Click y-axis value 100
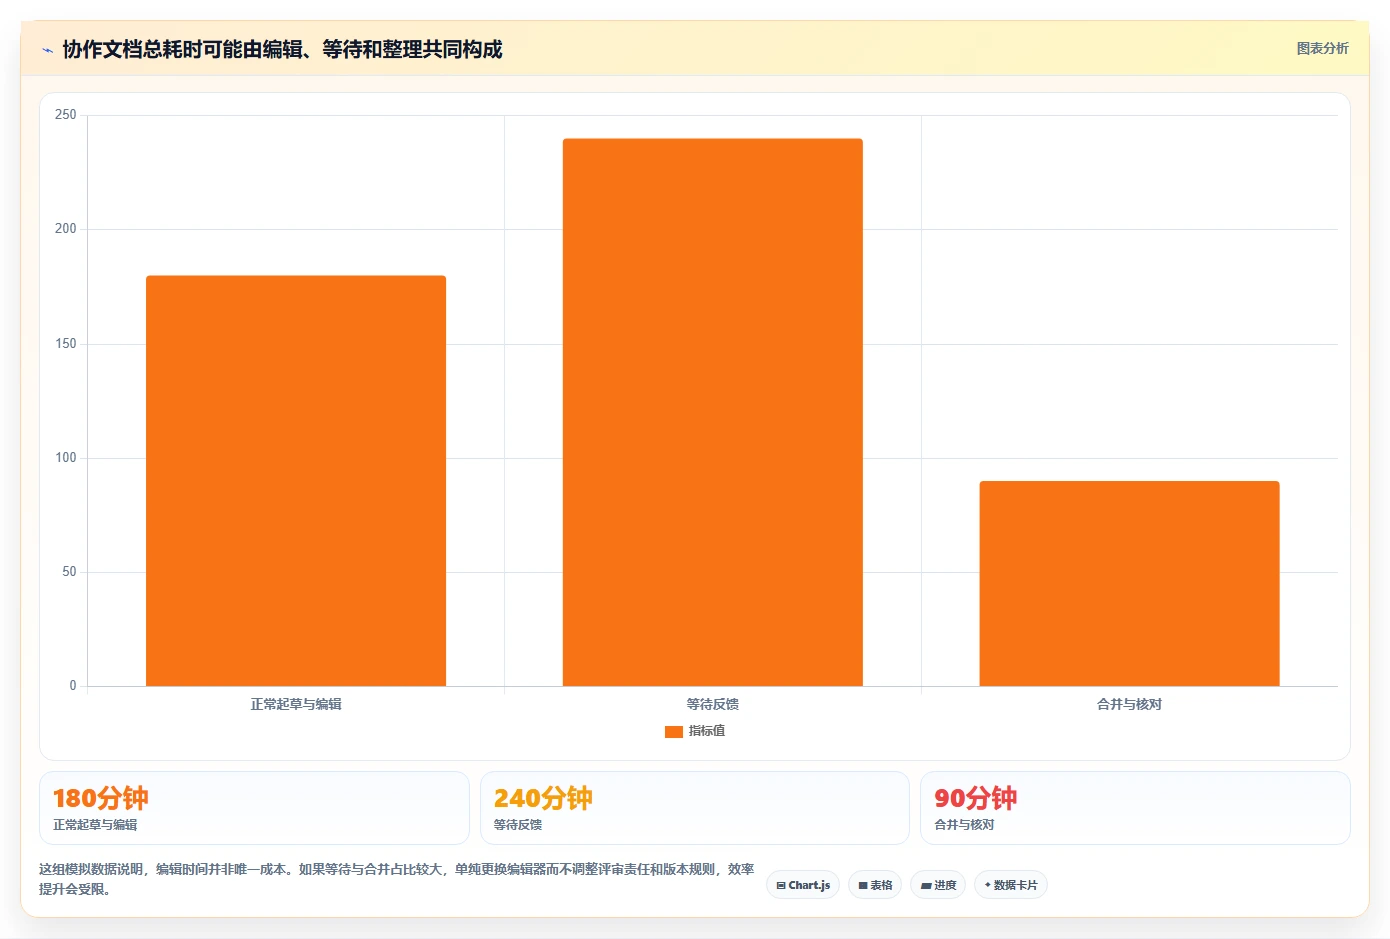This screenshot has width=1390, height=939. click(65, 458)
